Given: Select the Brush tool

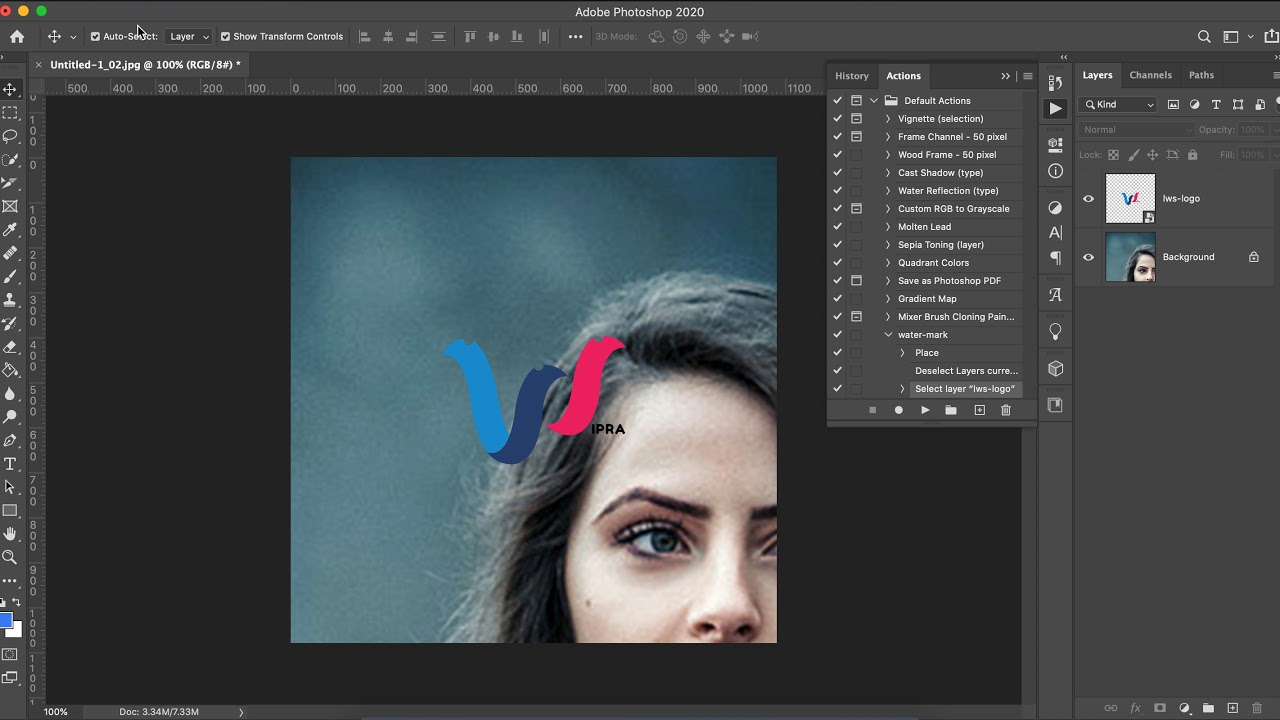Looking at the screenshot, I should pyautogui.click(x=10, y=277).
